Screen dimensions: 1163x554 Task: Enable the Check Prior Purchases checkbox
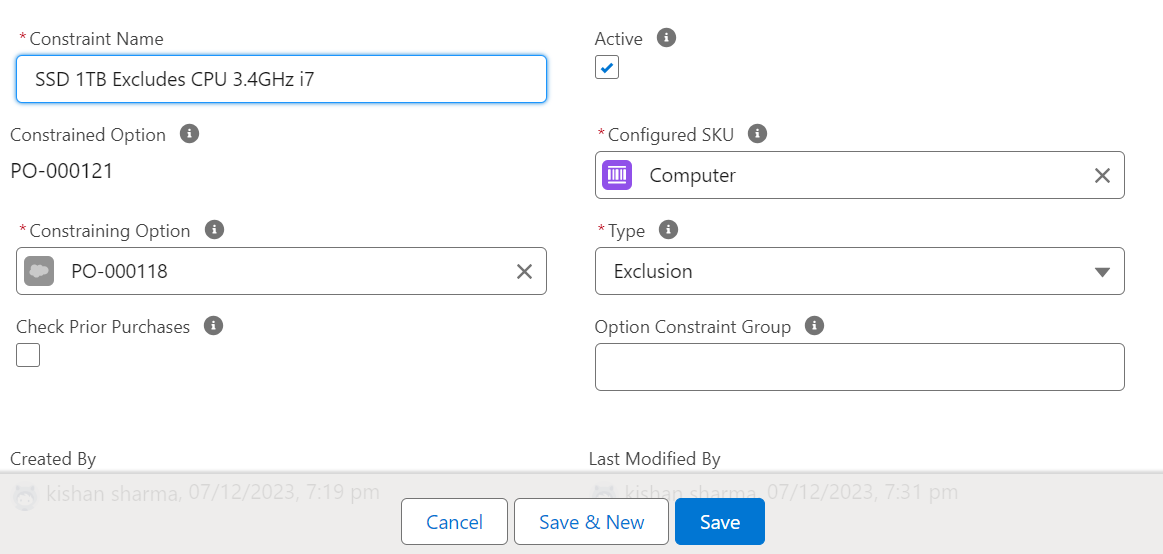[x=28, y=355]
